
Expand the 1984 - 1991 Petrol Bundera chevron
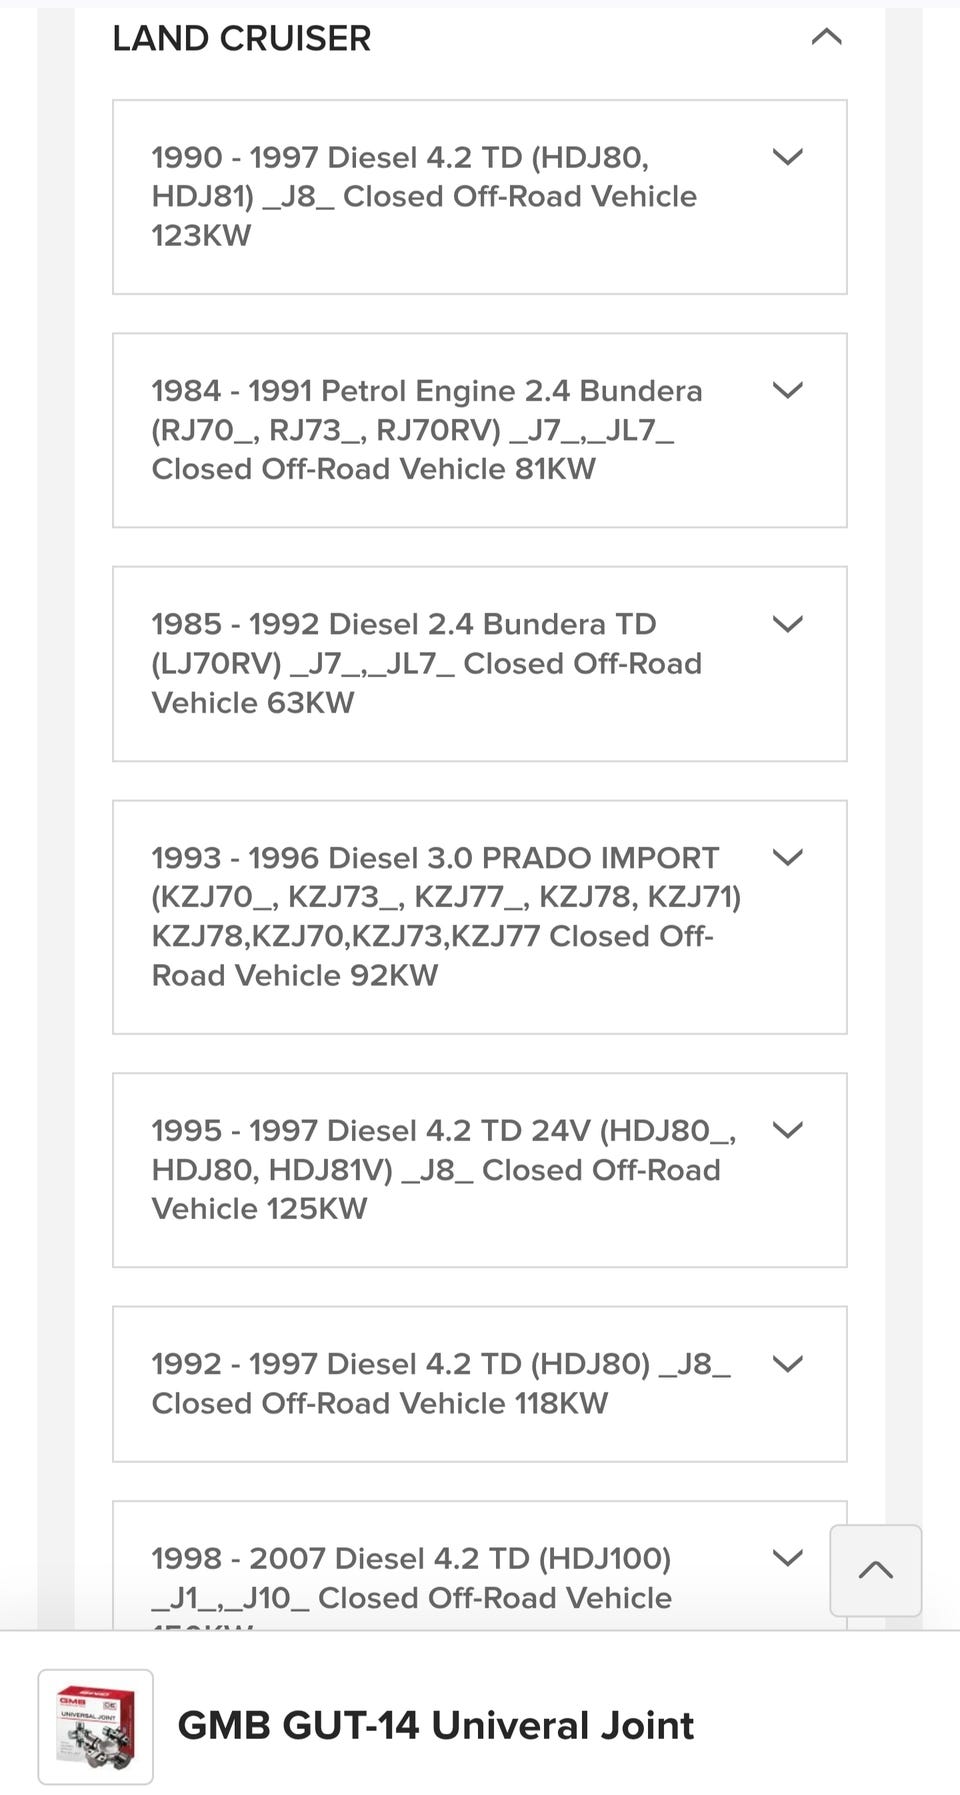tap(788, 390)
